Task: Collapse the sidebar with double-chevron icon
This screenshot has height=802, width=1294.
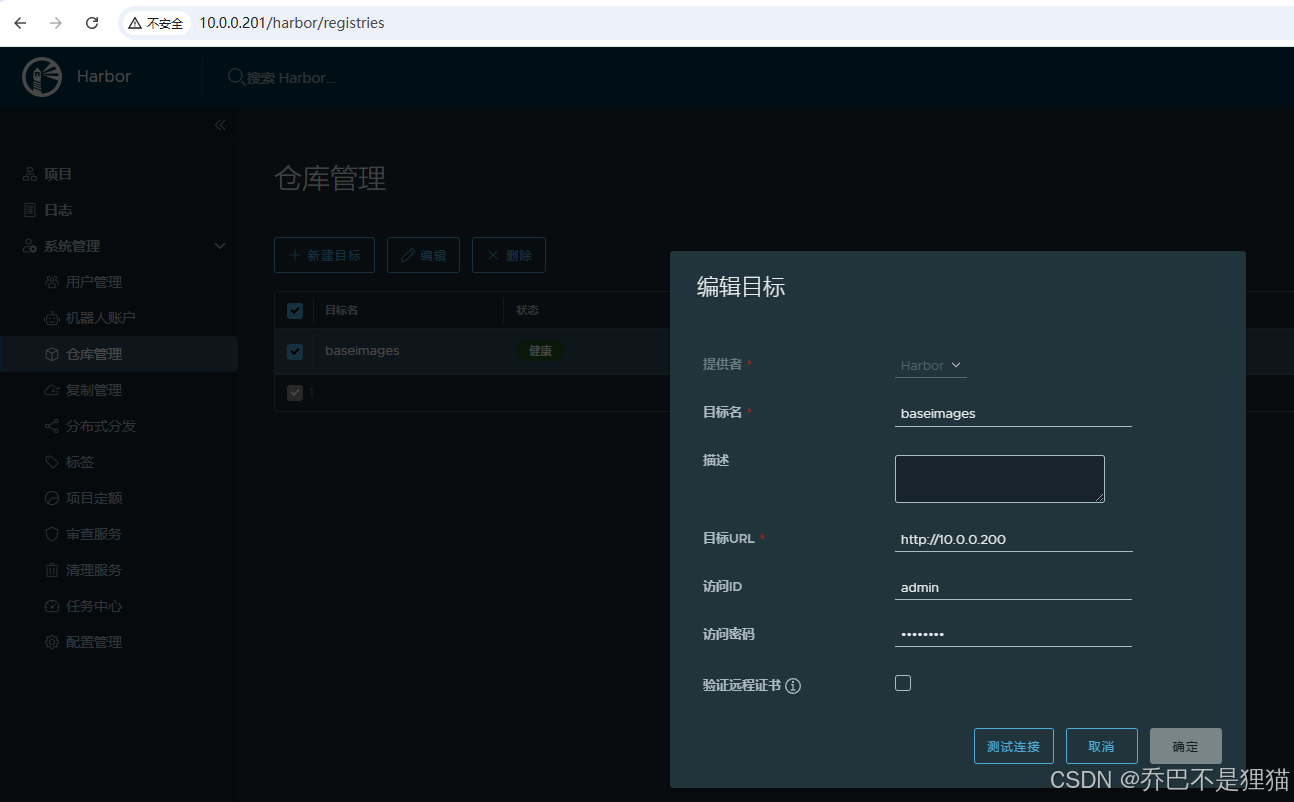Action: point(220,125)
